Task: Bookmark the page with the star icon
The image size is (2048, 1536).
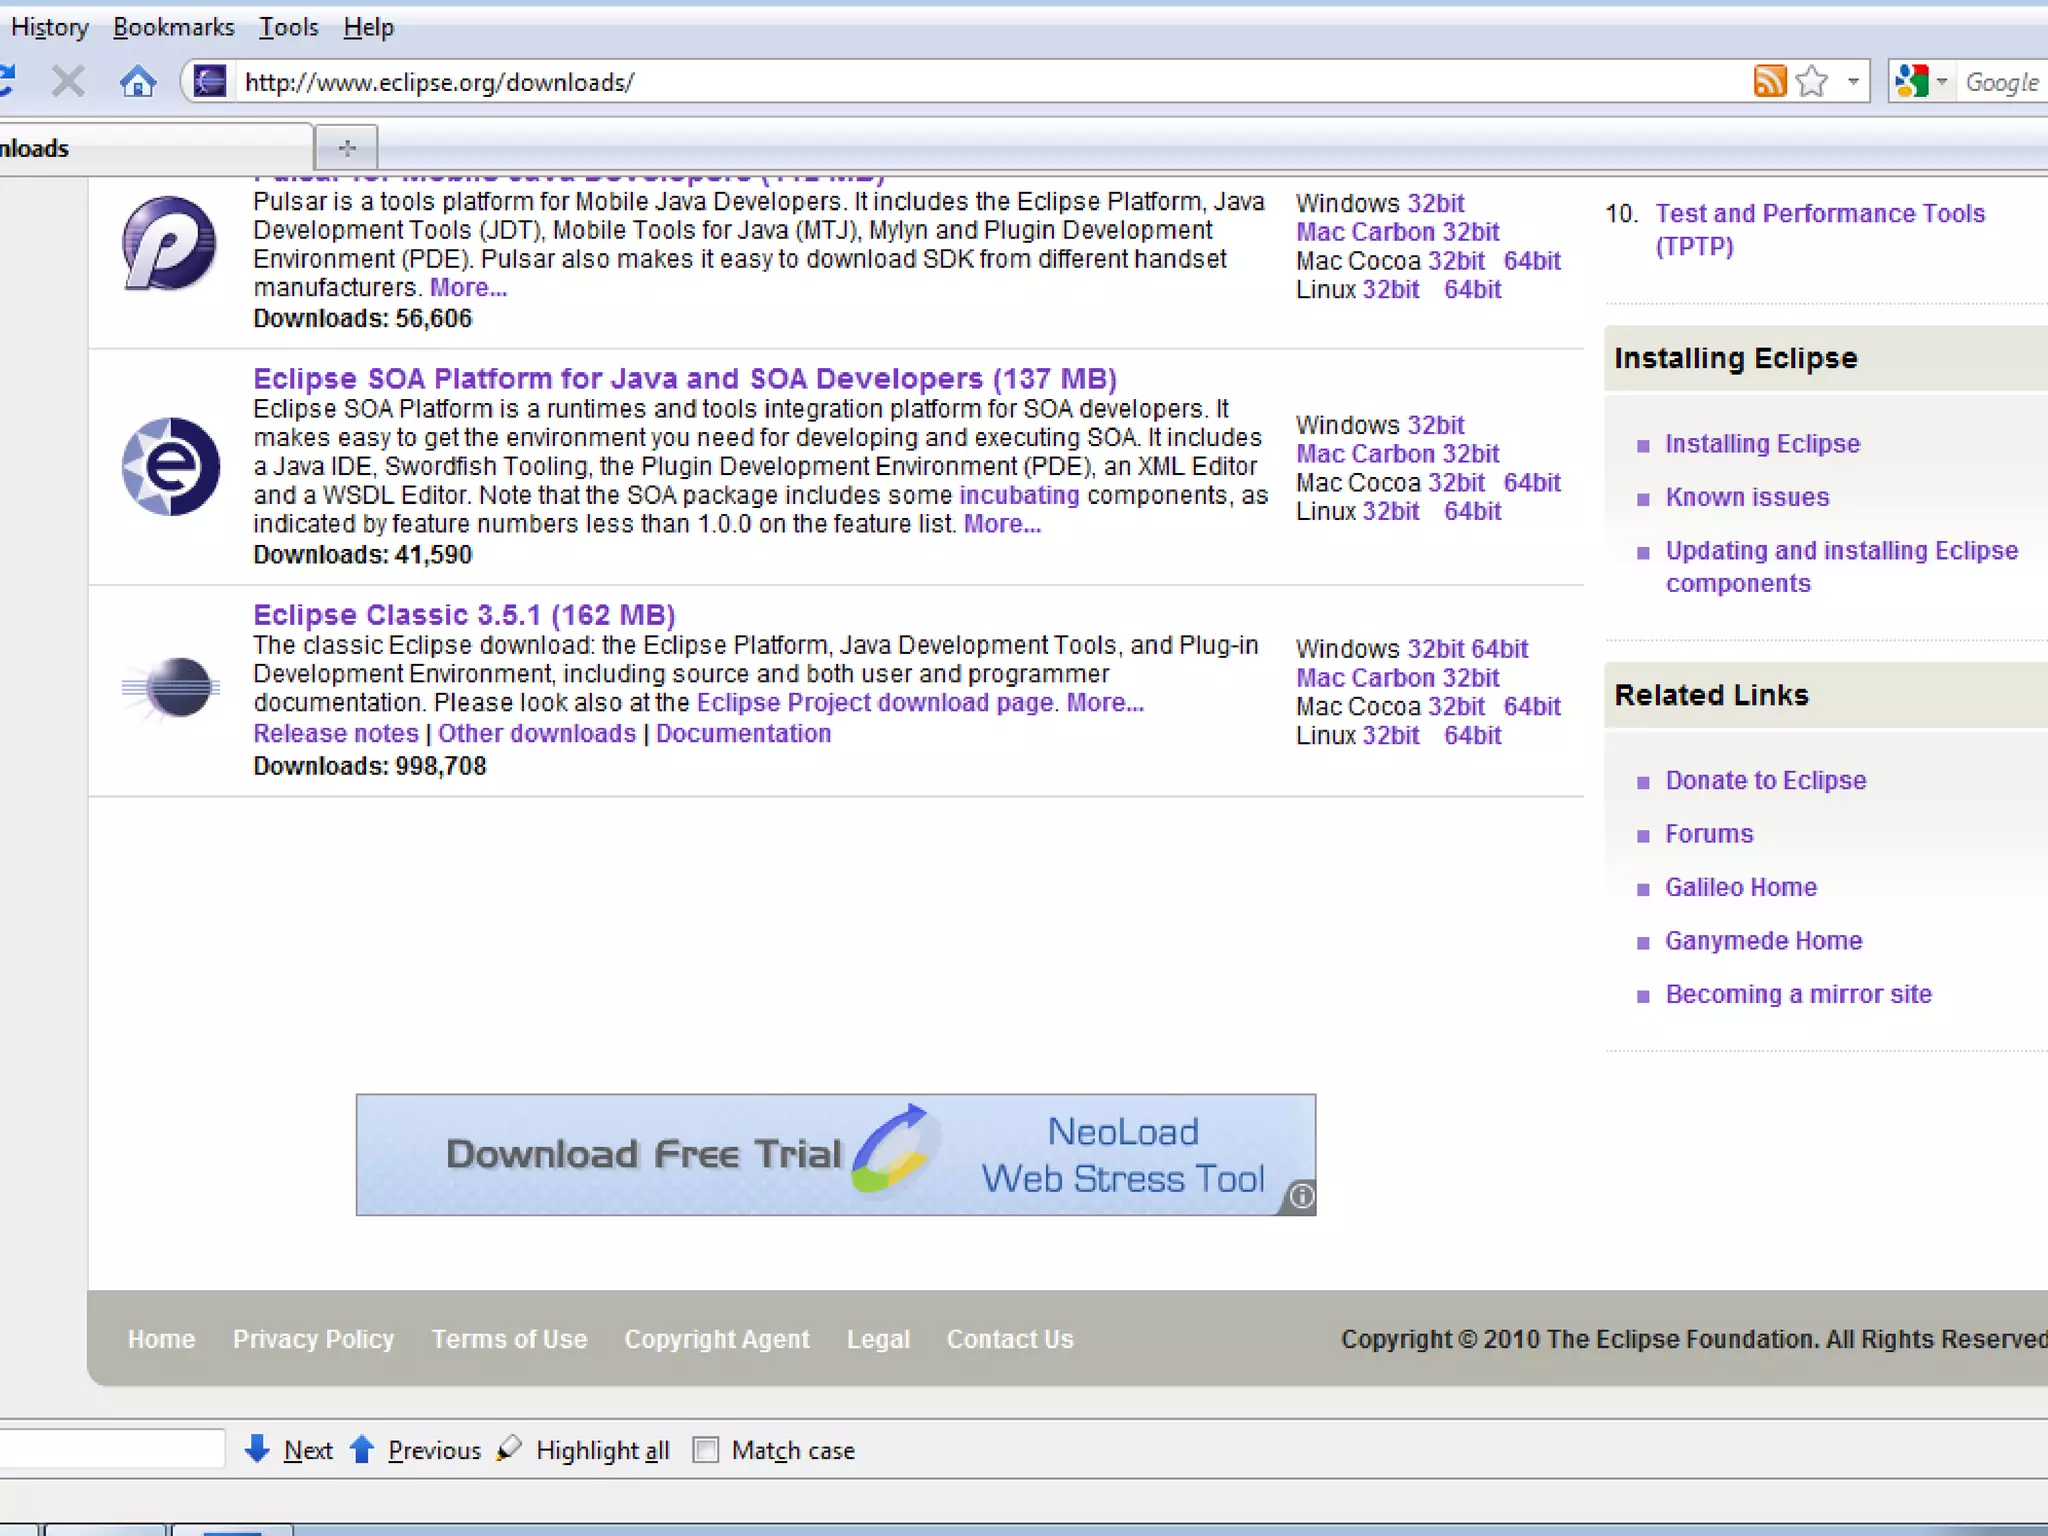Action: tap(1812, 82)
